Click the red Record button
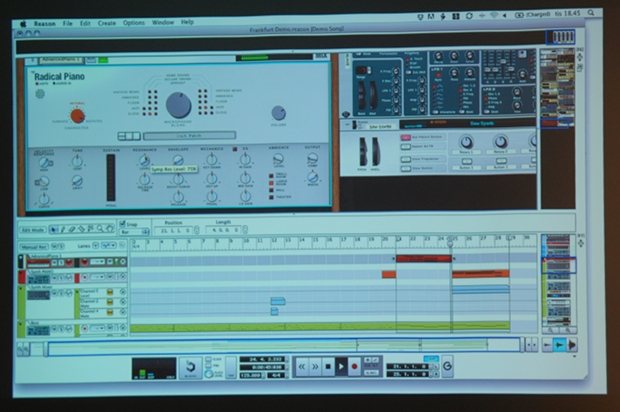Viewport: 620px width, 412px height. coord(355,367)
